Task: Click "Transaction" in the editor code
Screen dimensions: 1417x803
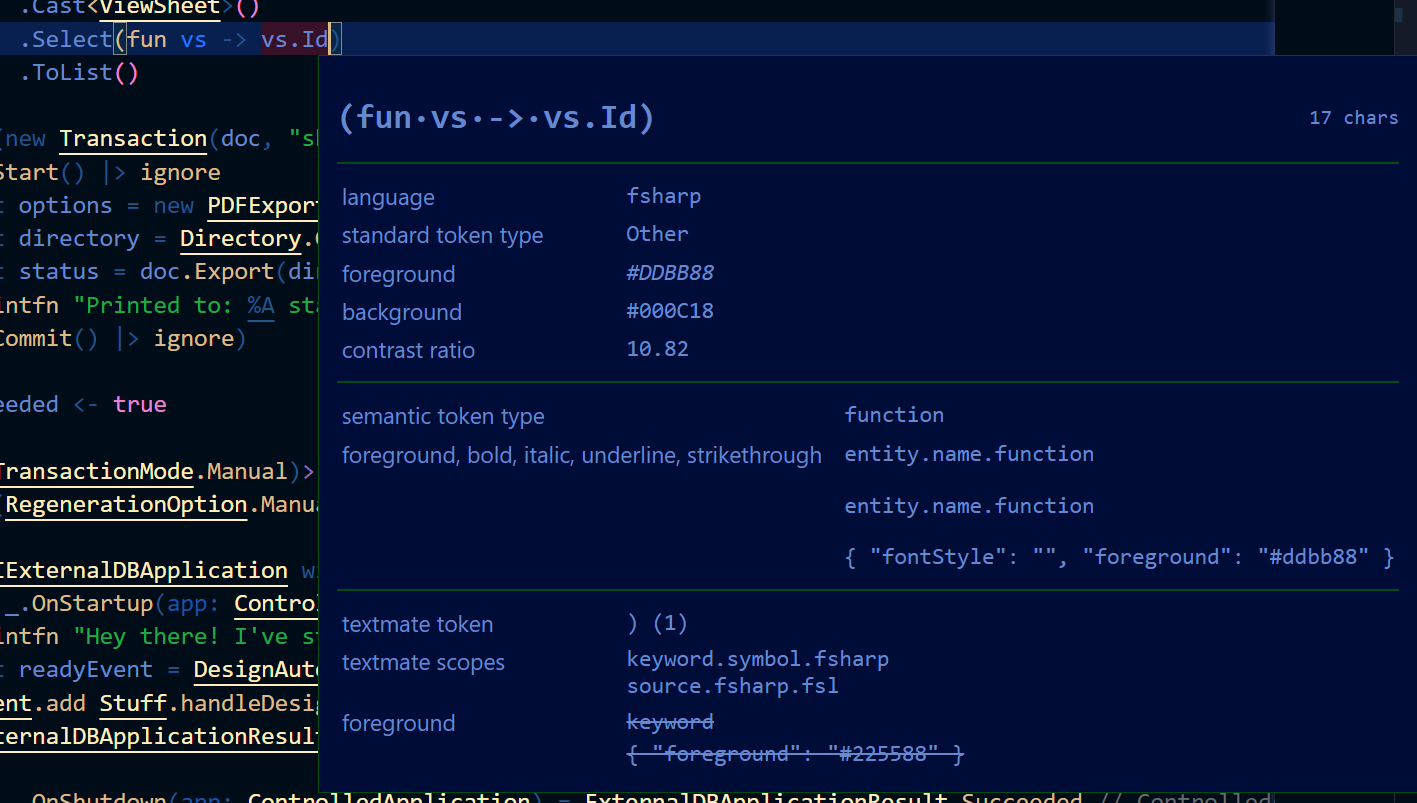Action: (133, 138)
